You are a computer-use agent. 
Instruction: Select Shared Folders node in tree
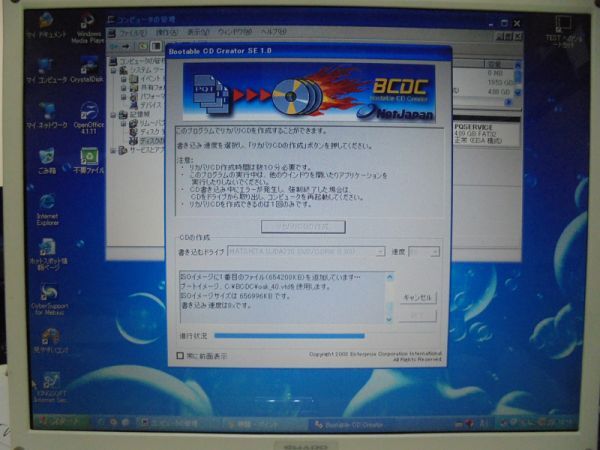(x=147, y=88)
